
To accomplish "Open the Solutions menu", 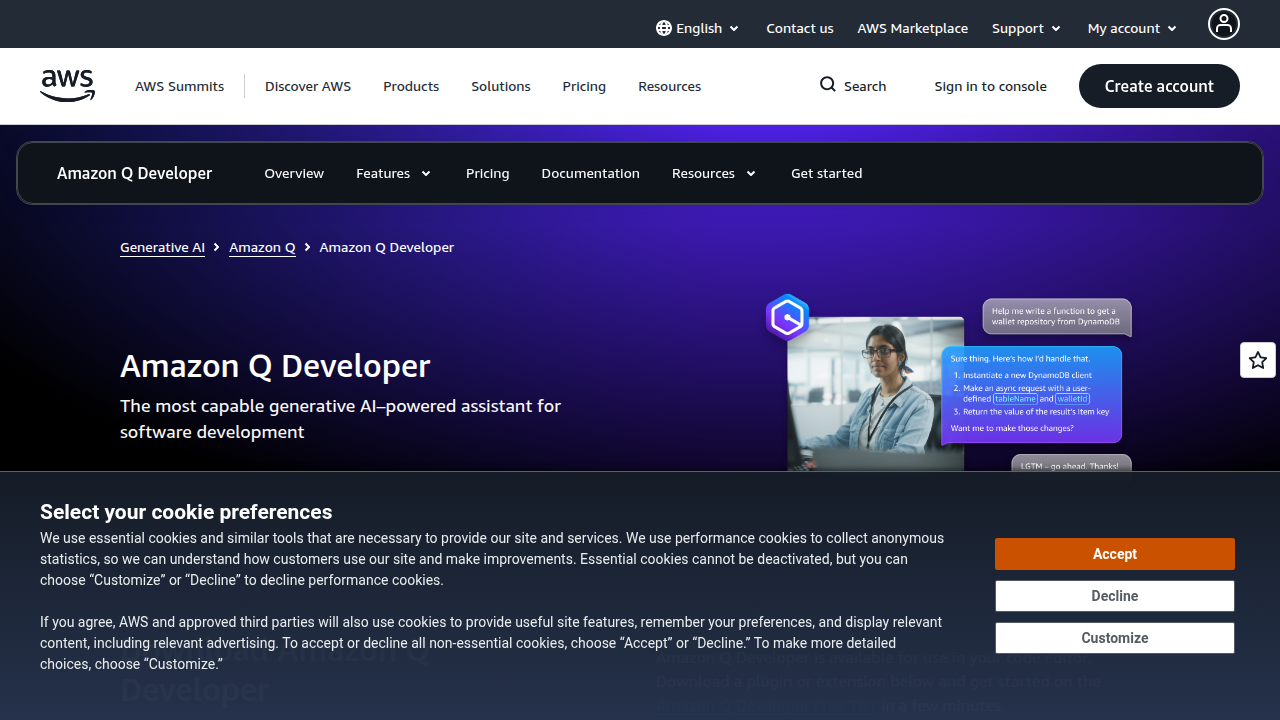I will pos(501,86).
